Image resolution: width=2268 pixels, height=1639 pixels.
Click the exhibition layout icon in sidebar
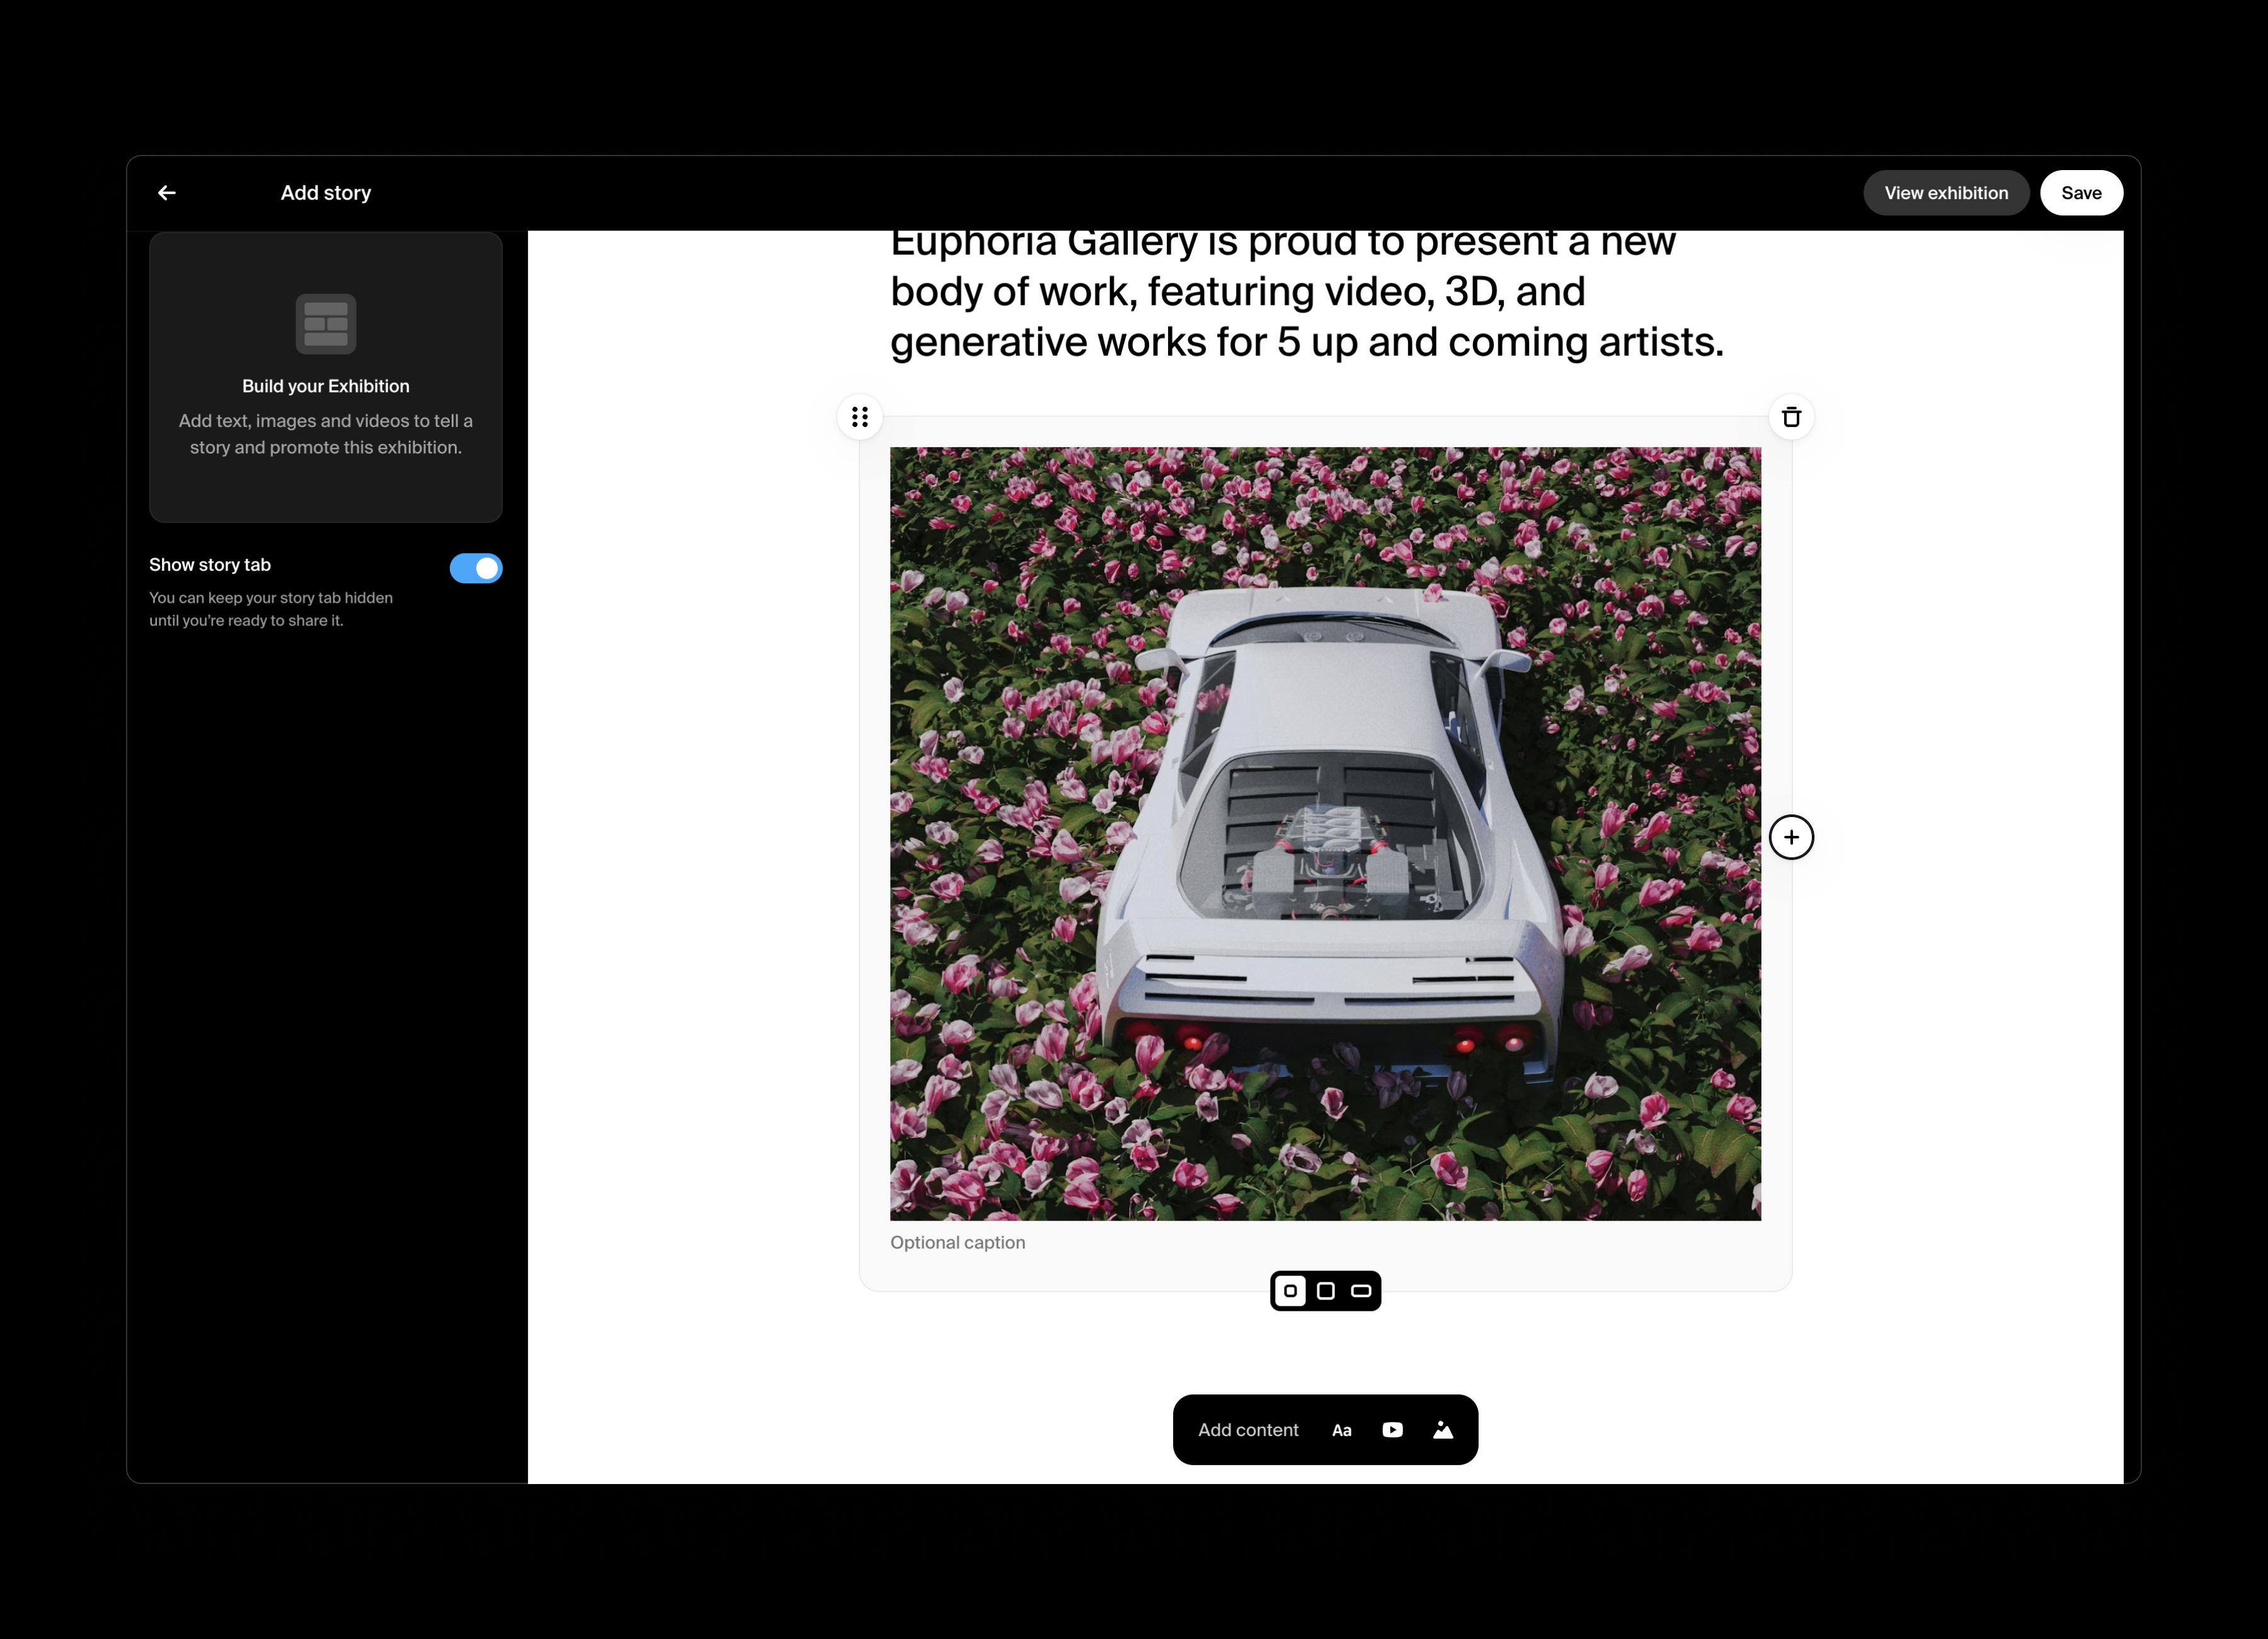(x=325, y=323)
